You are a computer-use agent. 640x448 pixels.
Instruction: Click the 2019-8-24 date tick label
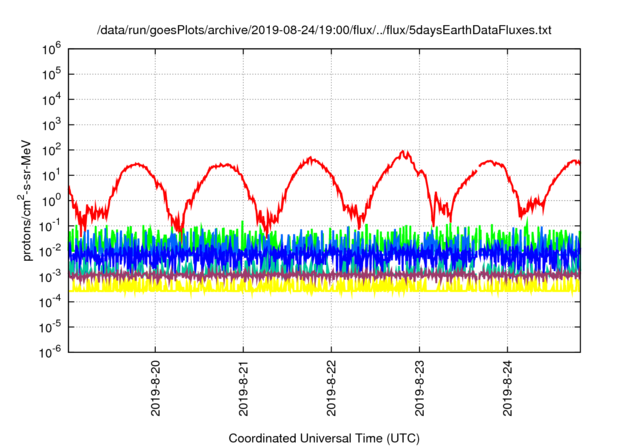click(507, 388)
